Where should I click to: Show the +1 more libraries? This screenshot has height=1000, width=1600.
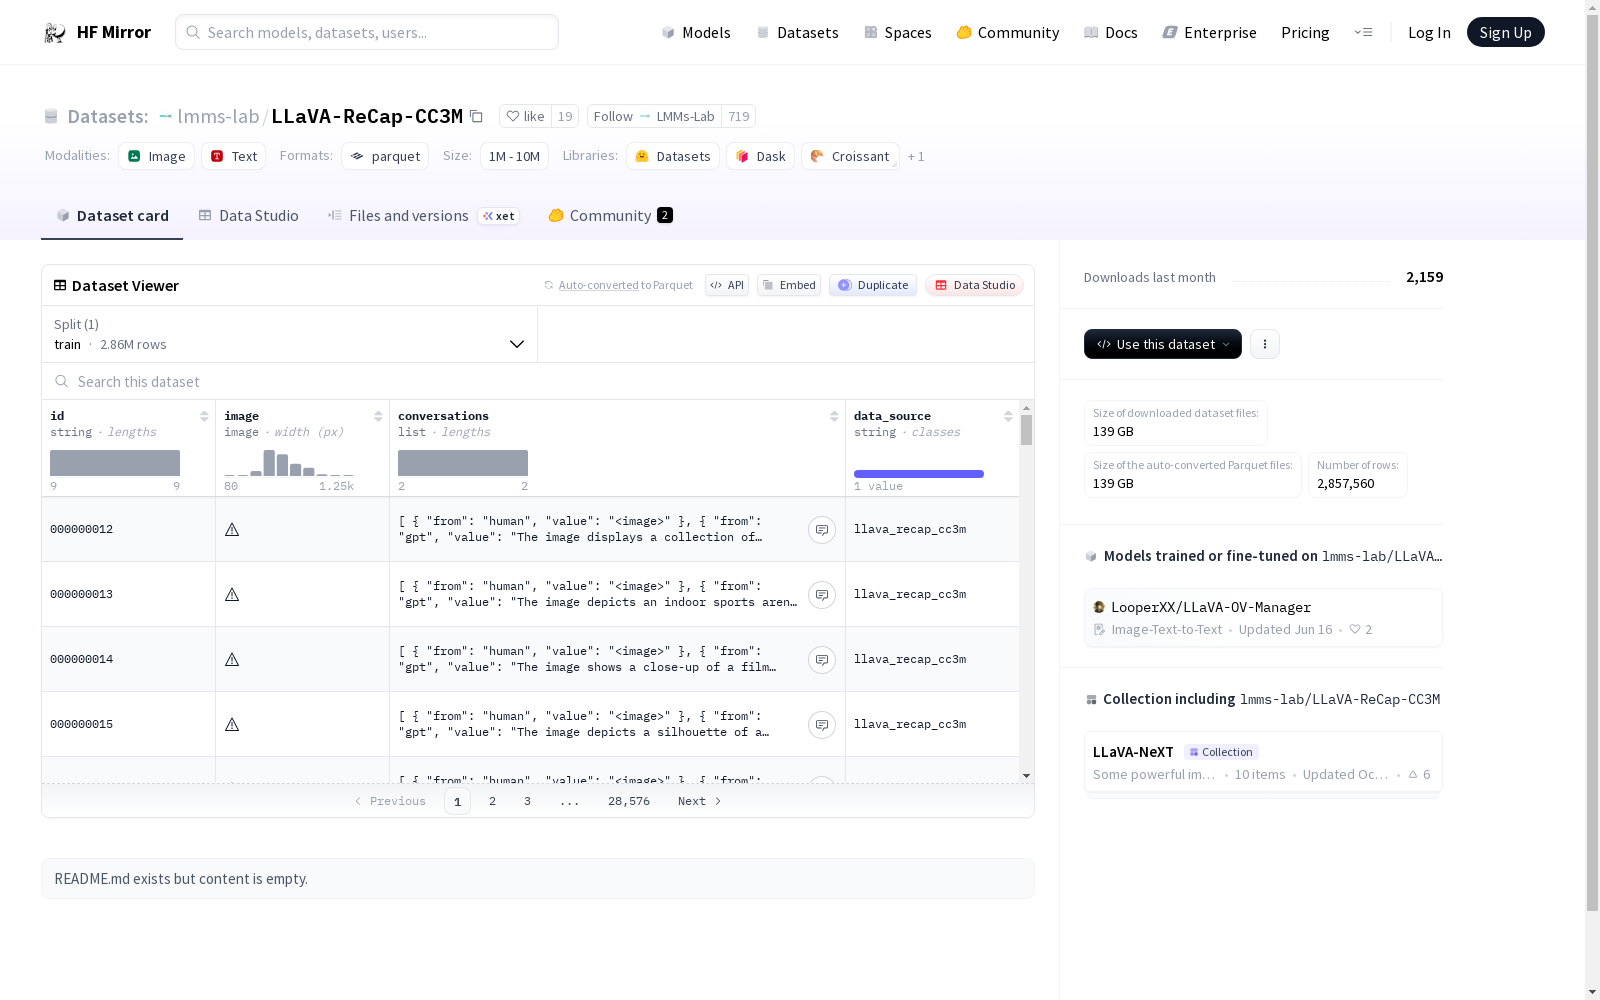coord(916,157)
